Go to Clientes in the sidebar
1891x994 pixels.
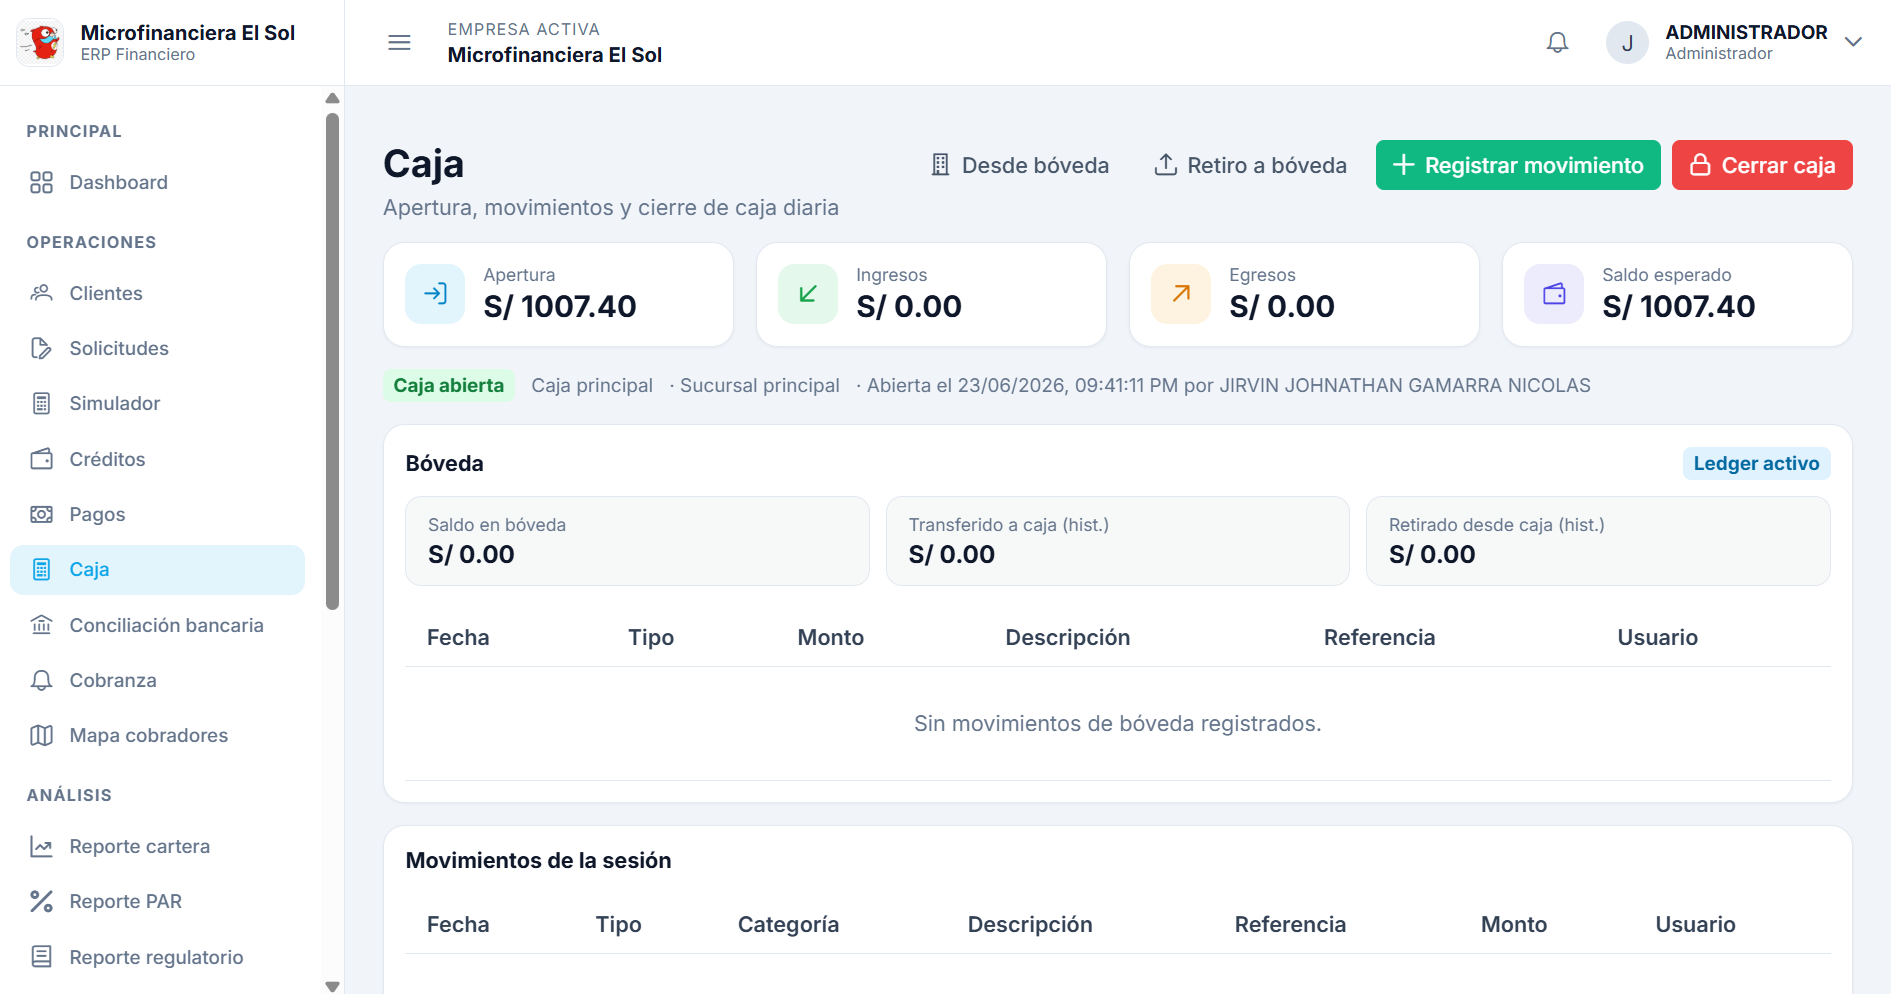(x=157, y=293)
